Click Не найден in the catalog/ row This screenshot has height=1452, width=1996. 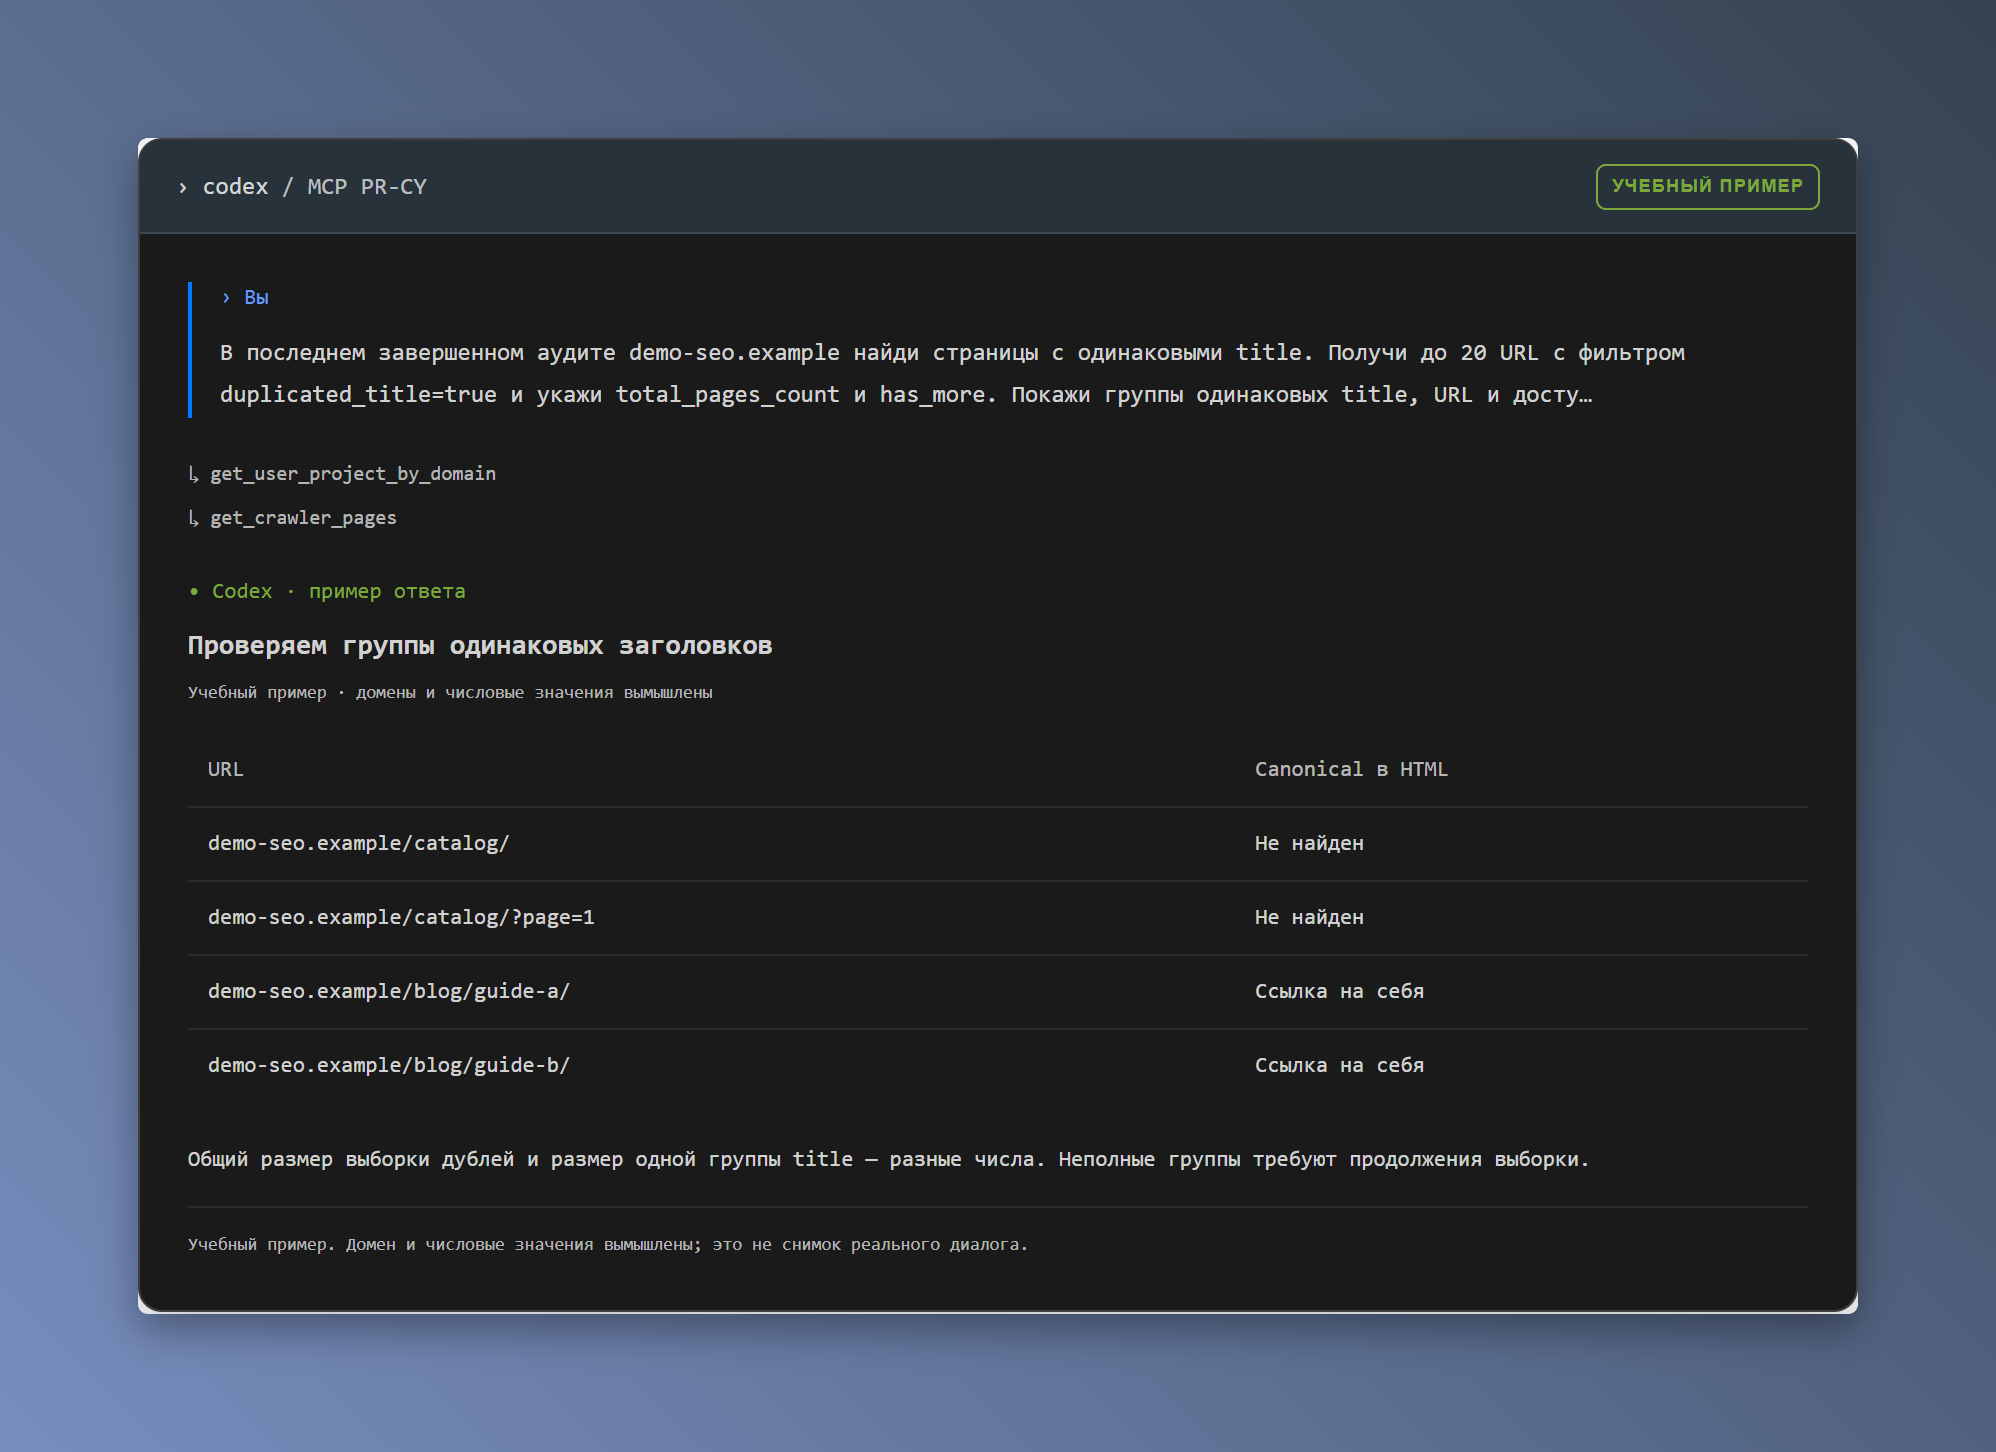click(1309, 844)
